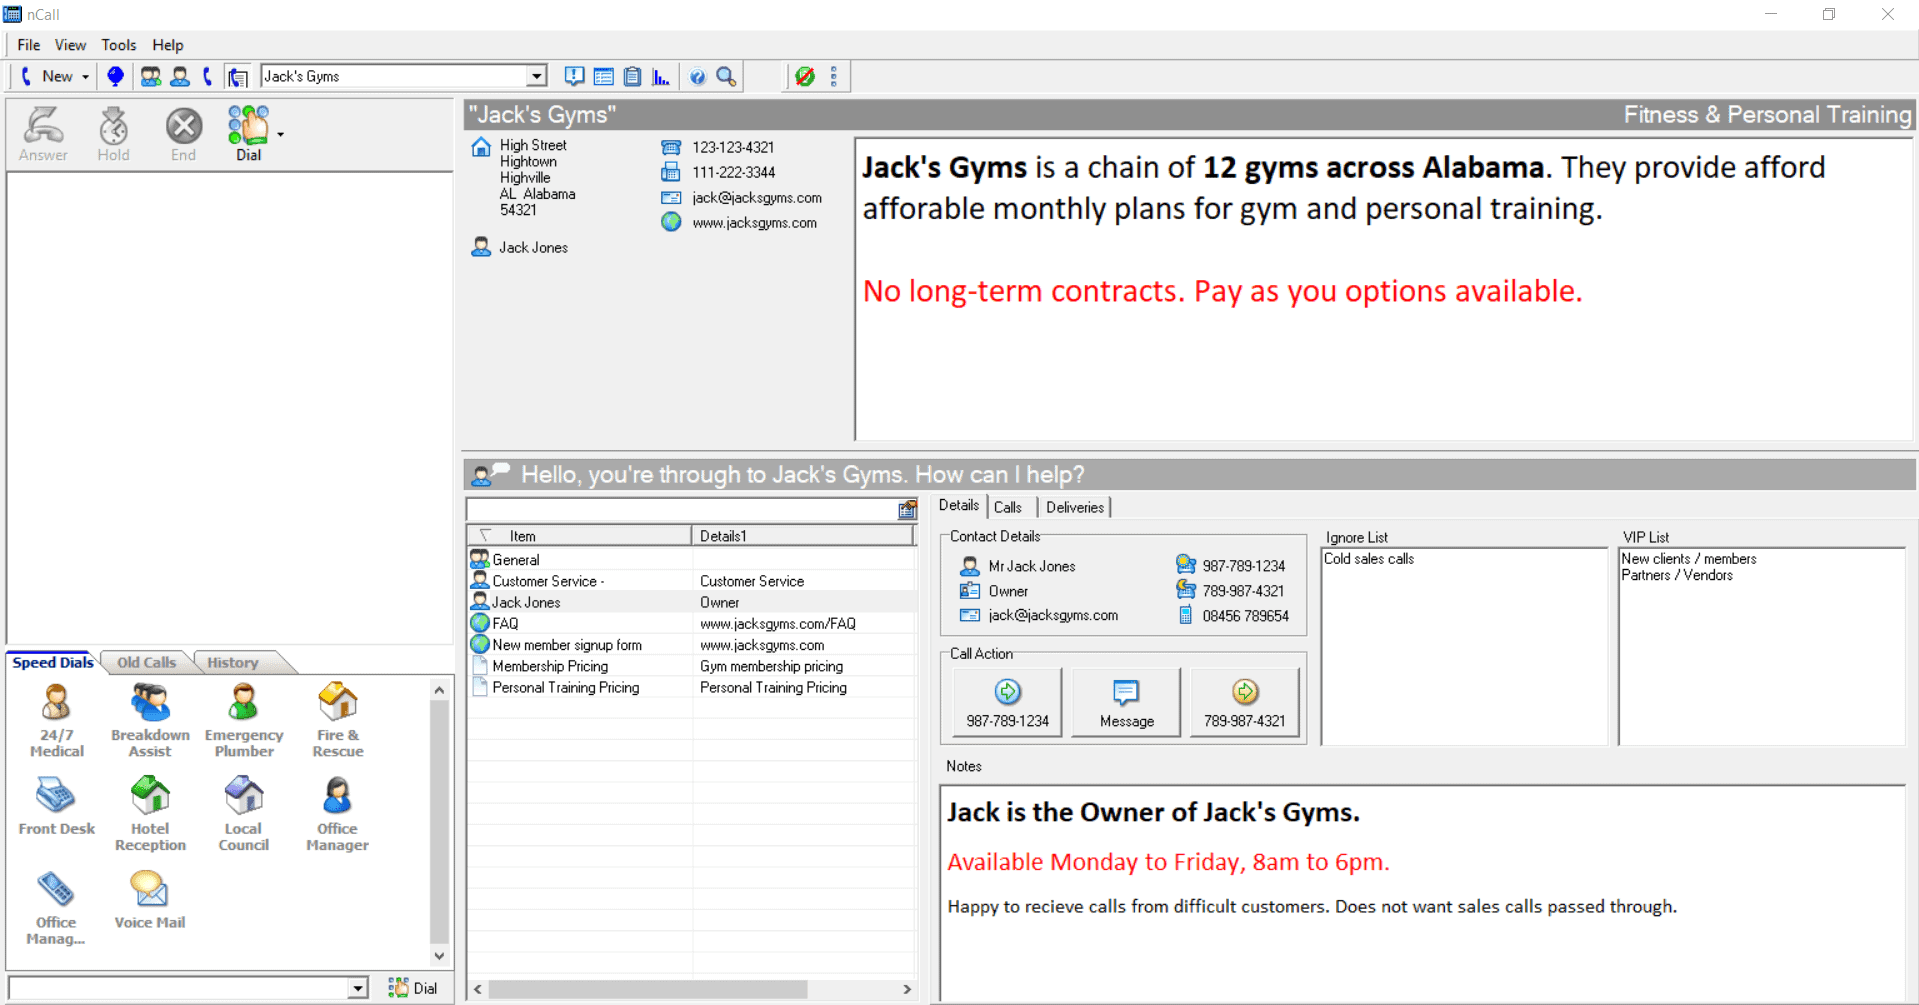Click the green crossed-out circle toolbar icon

[805, 76]
